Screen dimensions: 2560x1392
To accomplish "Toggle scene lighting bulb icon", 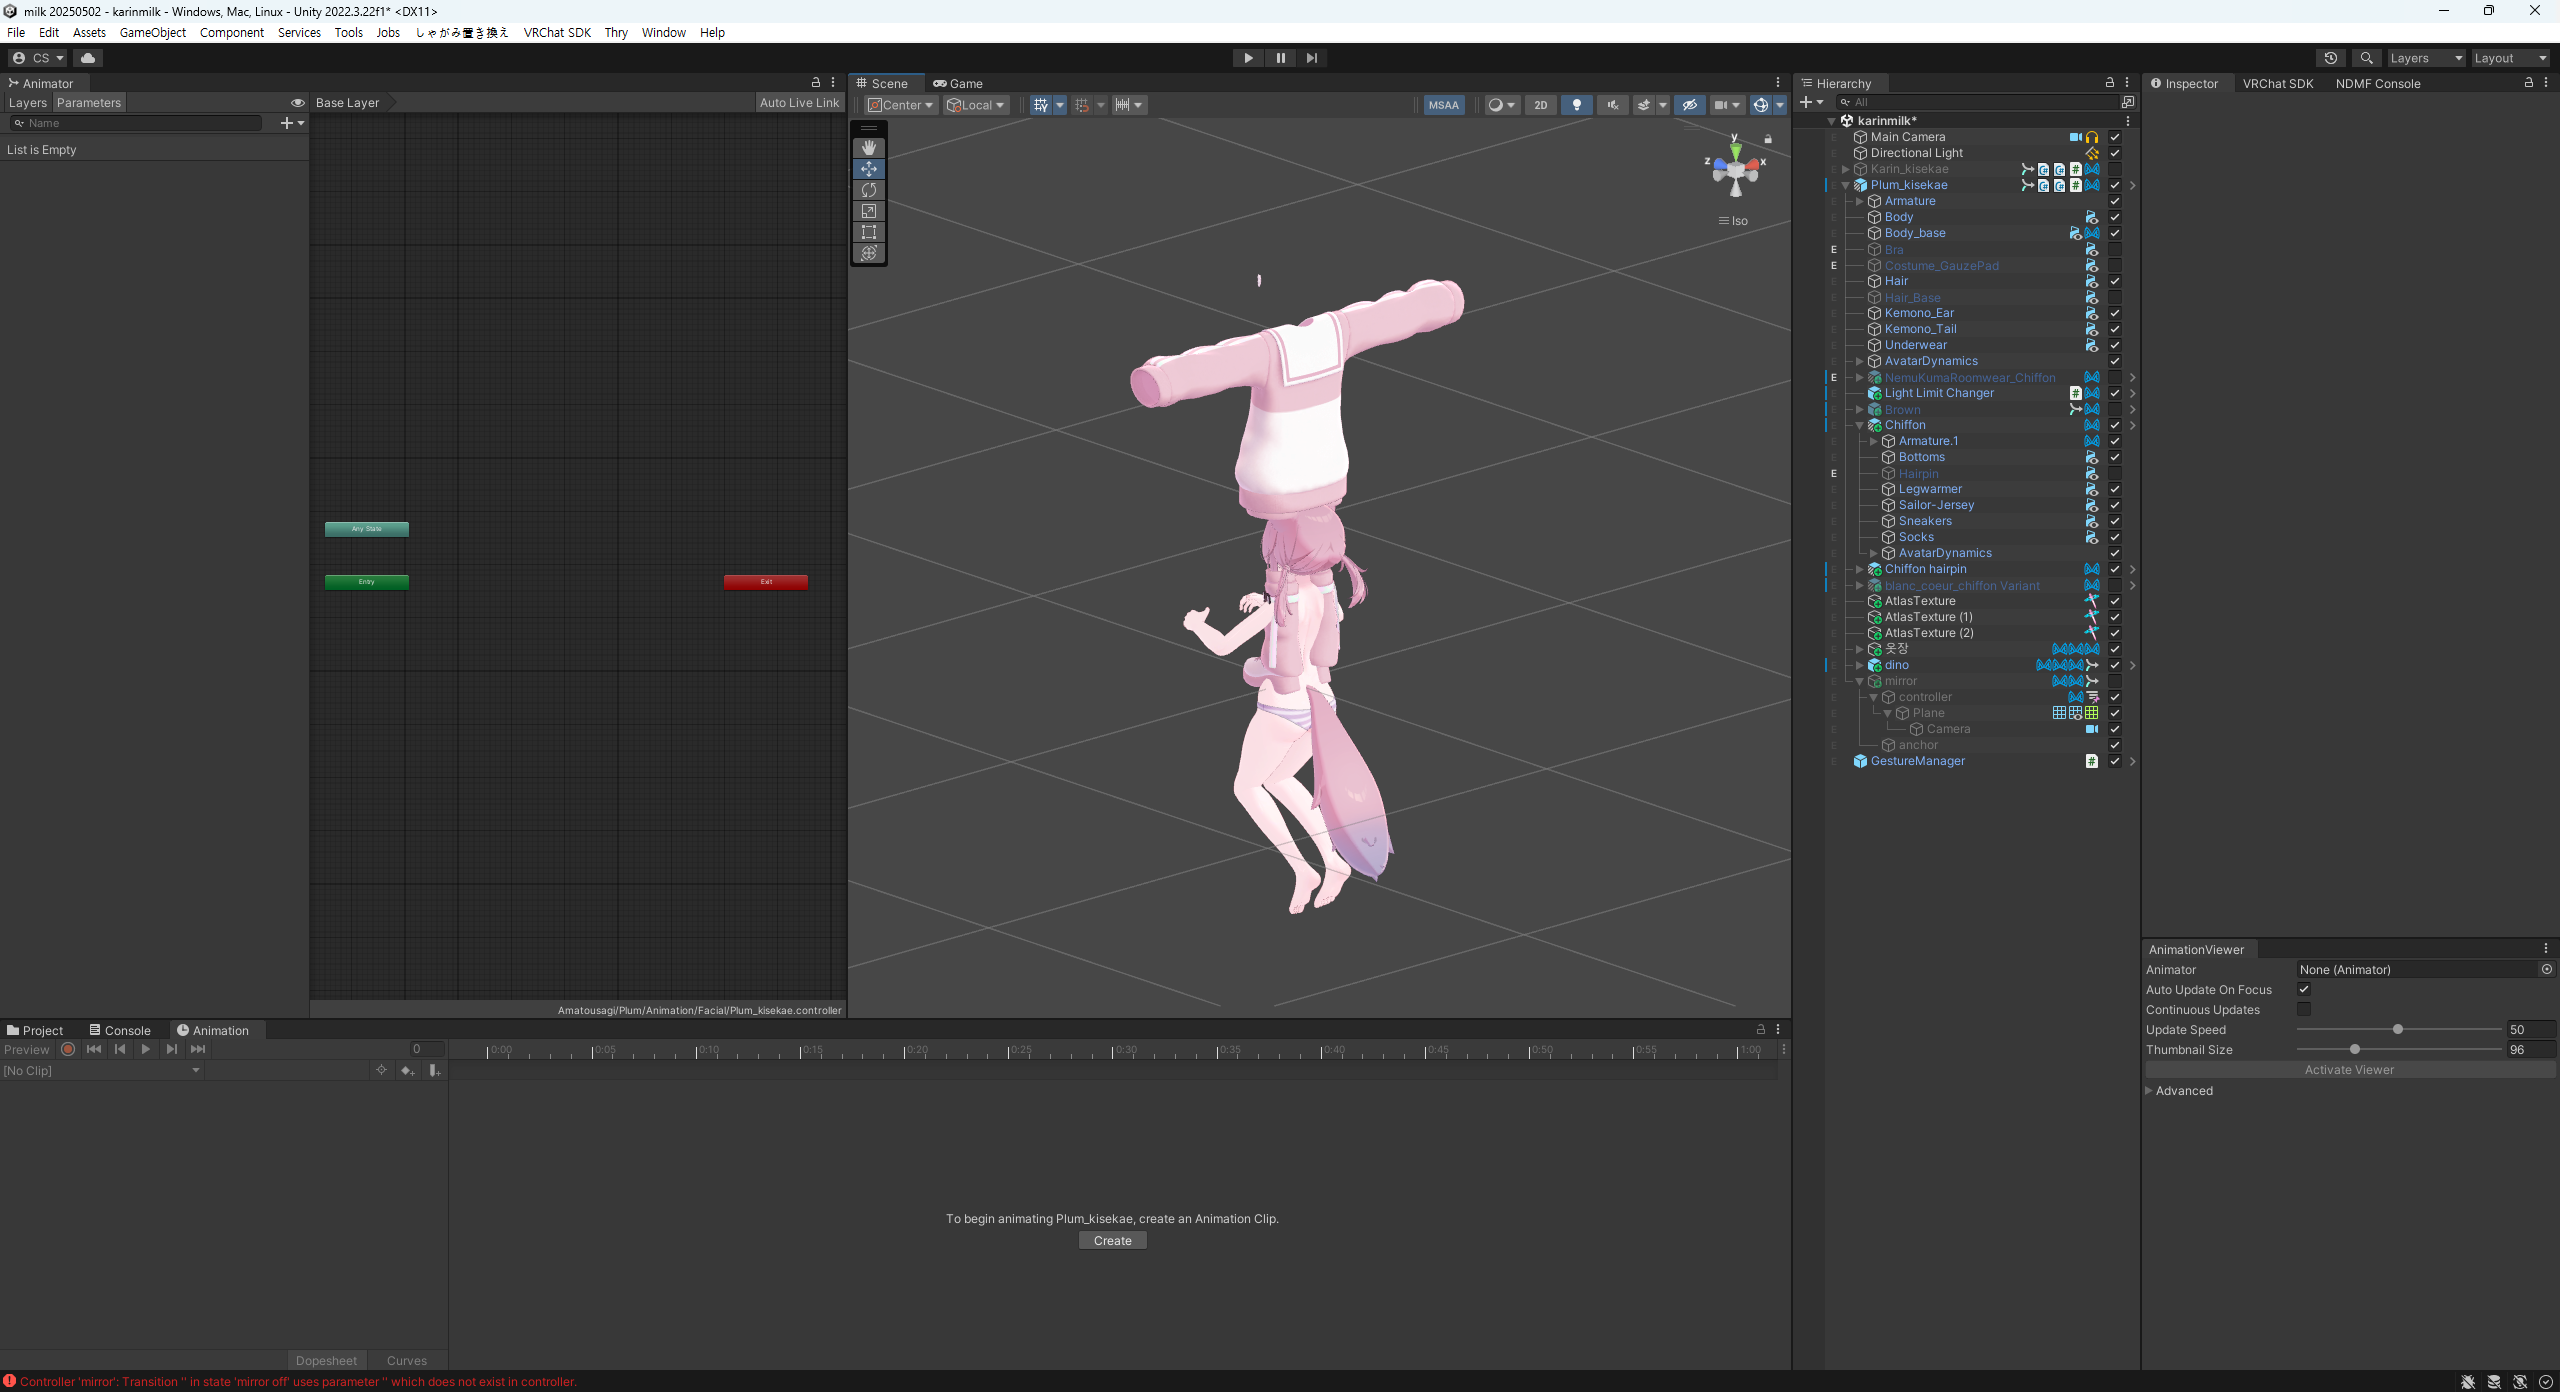I will (x=1576, y=105).
